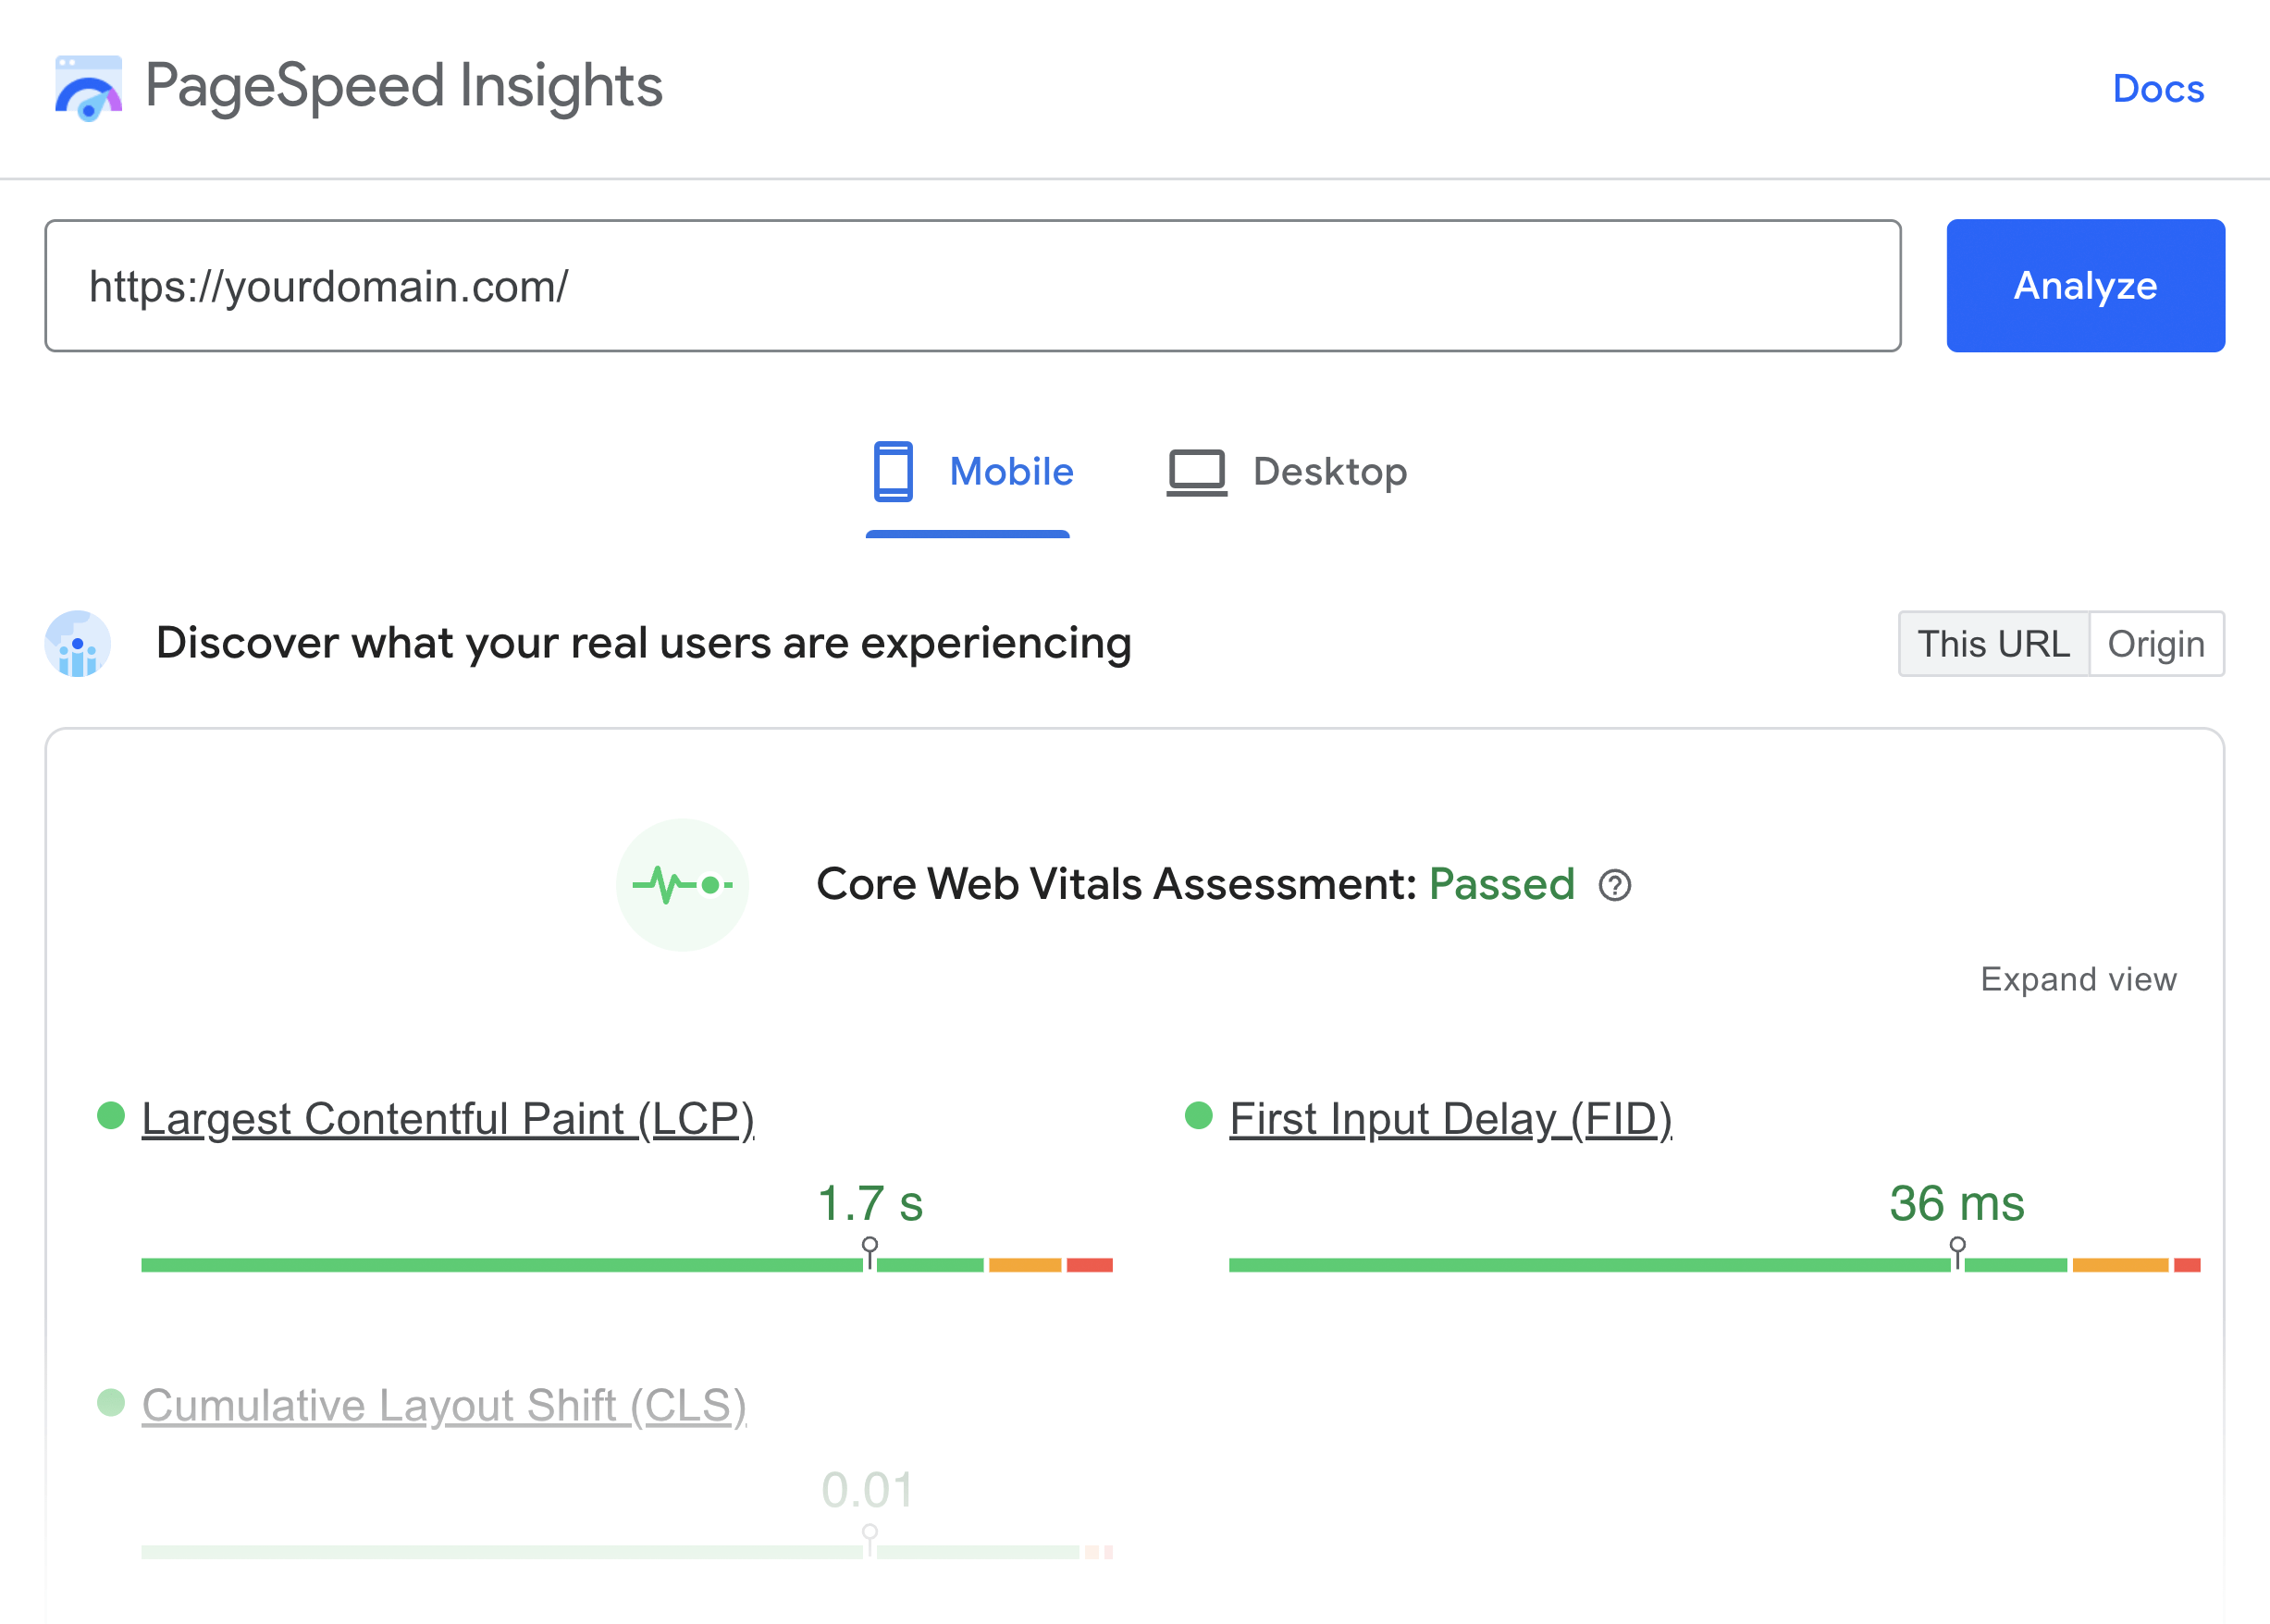Toggle Origin mode for field data
2270x1624 pixels.
click(x=2156, y=644)
